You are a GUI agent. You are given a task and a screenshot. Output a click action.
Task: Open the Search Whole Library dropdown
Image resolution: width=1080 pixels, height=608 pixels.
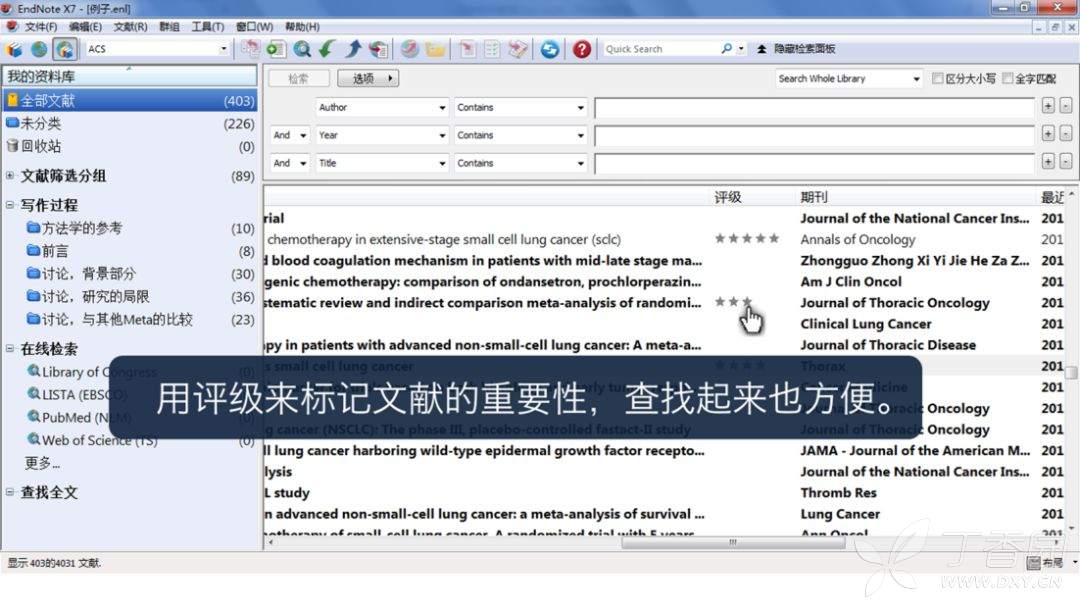916,78
